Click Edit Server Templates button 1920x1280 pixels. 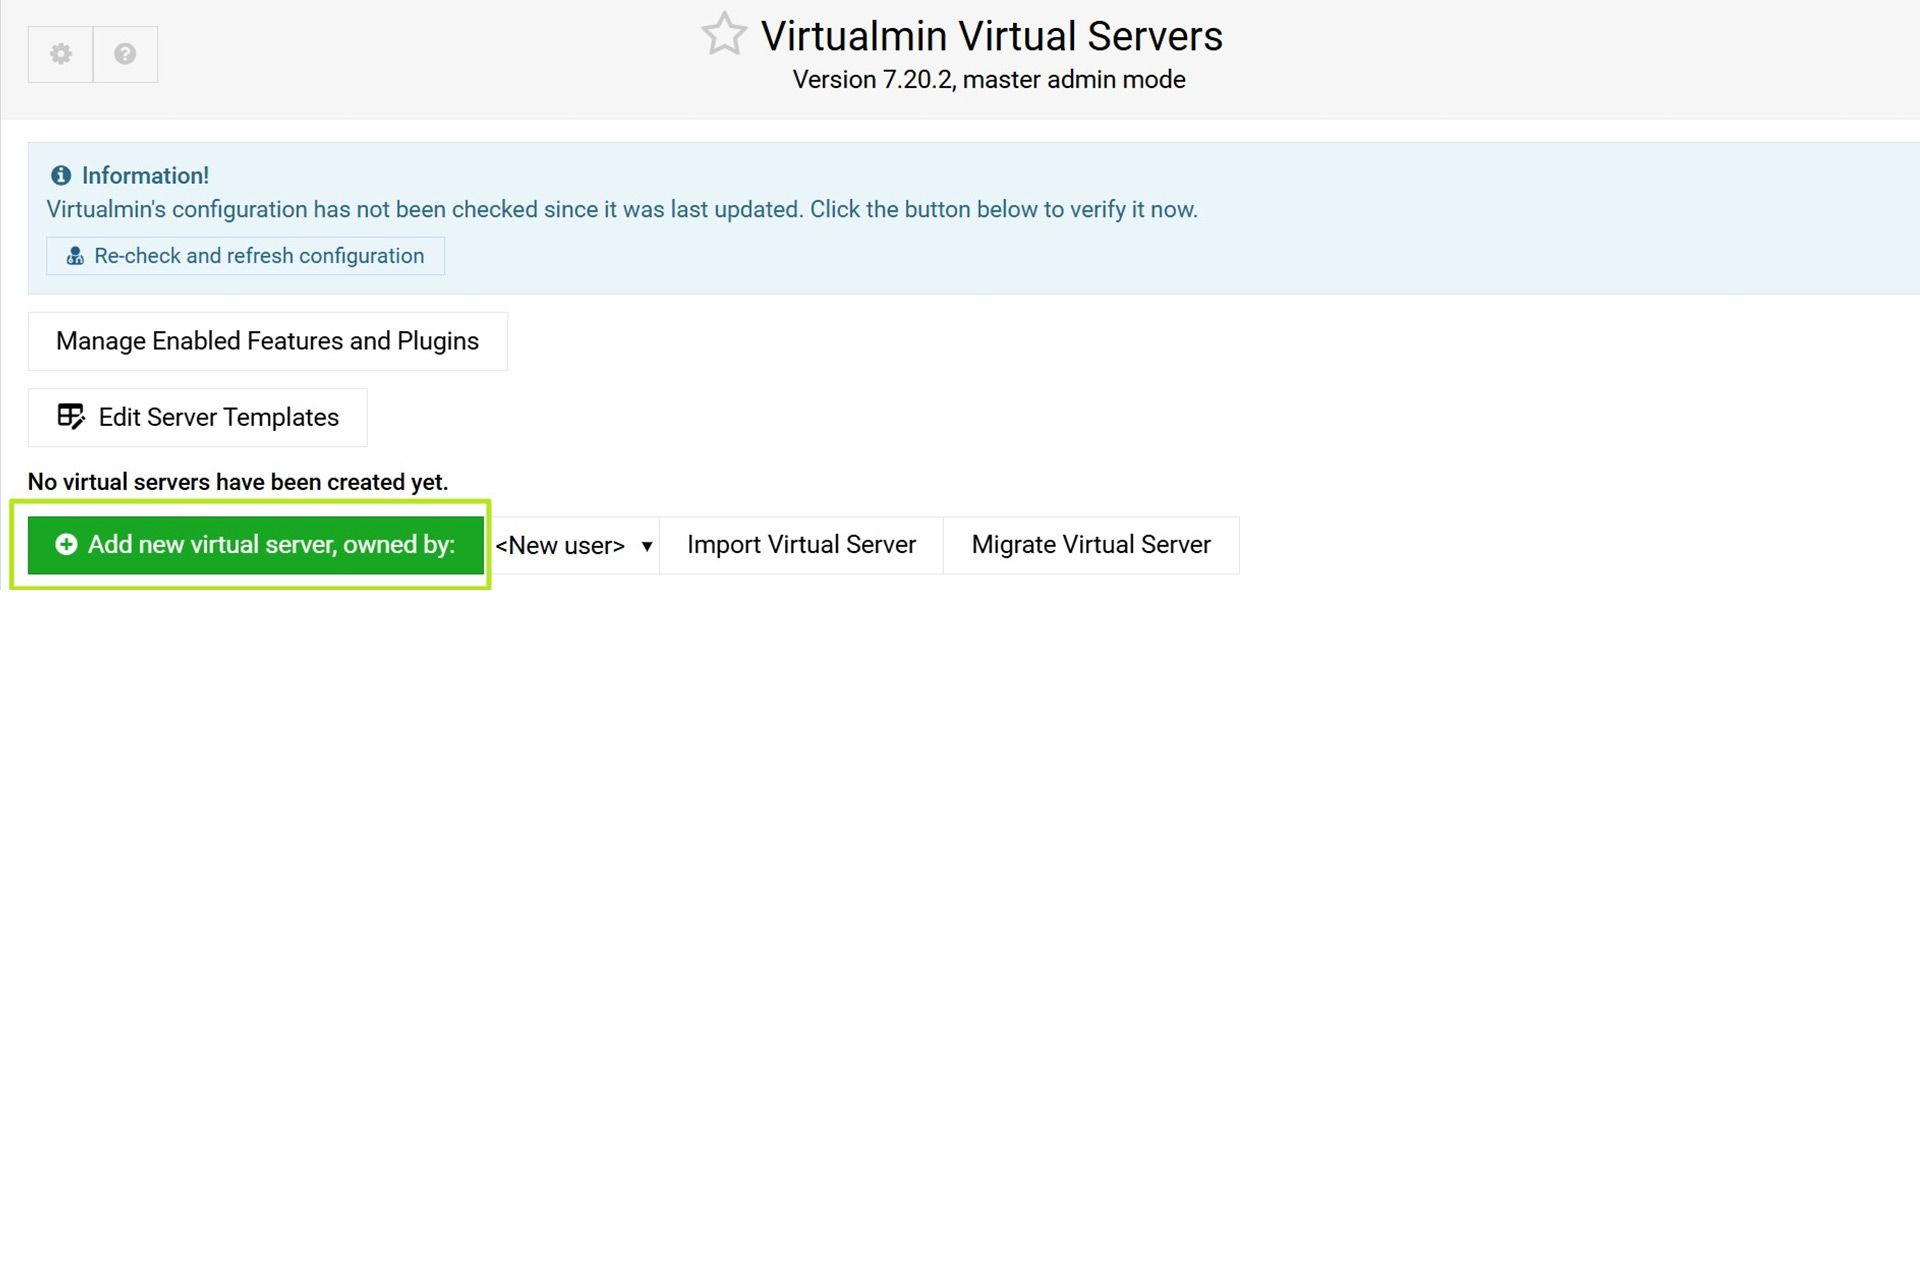tap(198, 417)
